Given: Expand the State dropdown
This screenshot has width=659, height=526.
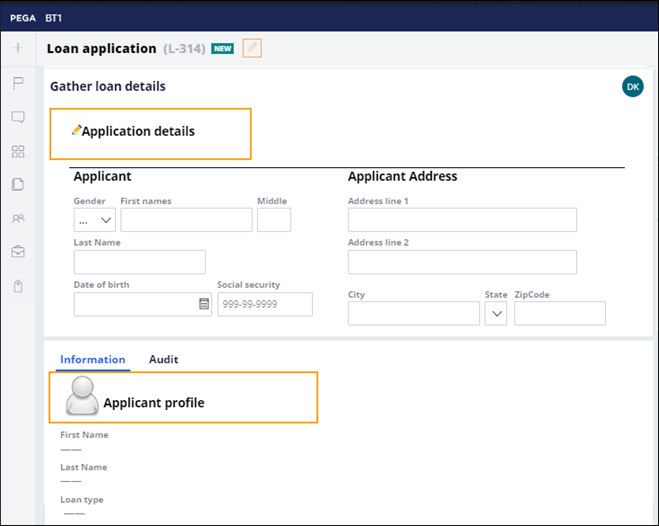Looking at the screenshot, I should coord(496,314).
